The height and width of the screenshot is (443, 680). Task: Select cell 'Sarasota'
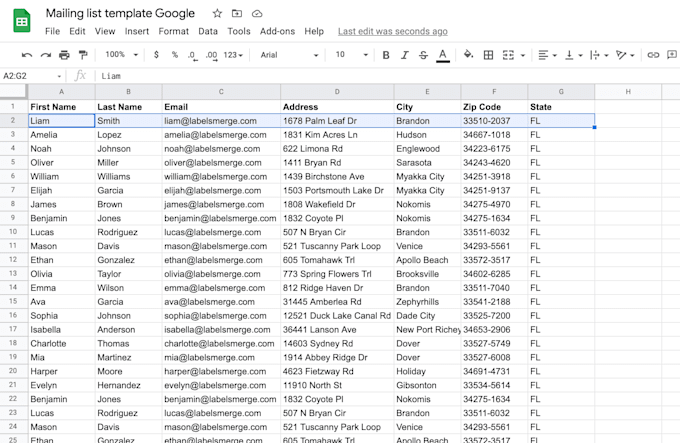(427, 163)
